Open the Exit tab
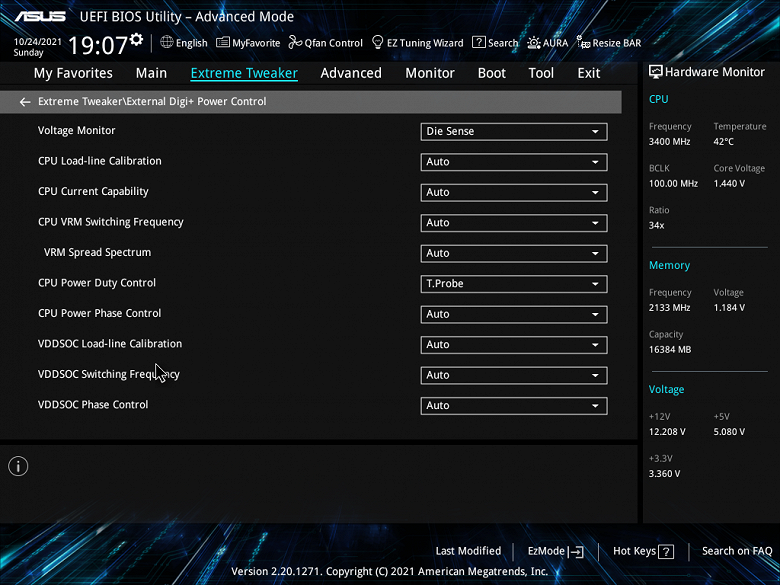The width and height of the screenshot is (780, 585). tap(588, 73)
